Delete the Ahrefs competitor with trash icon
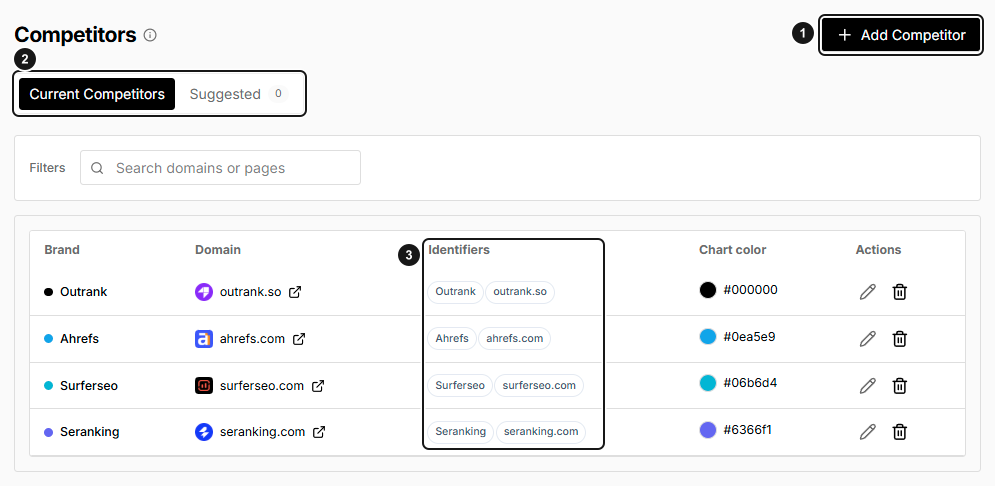This screenshot has width=995, height=486. 899,339
